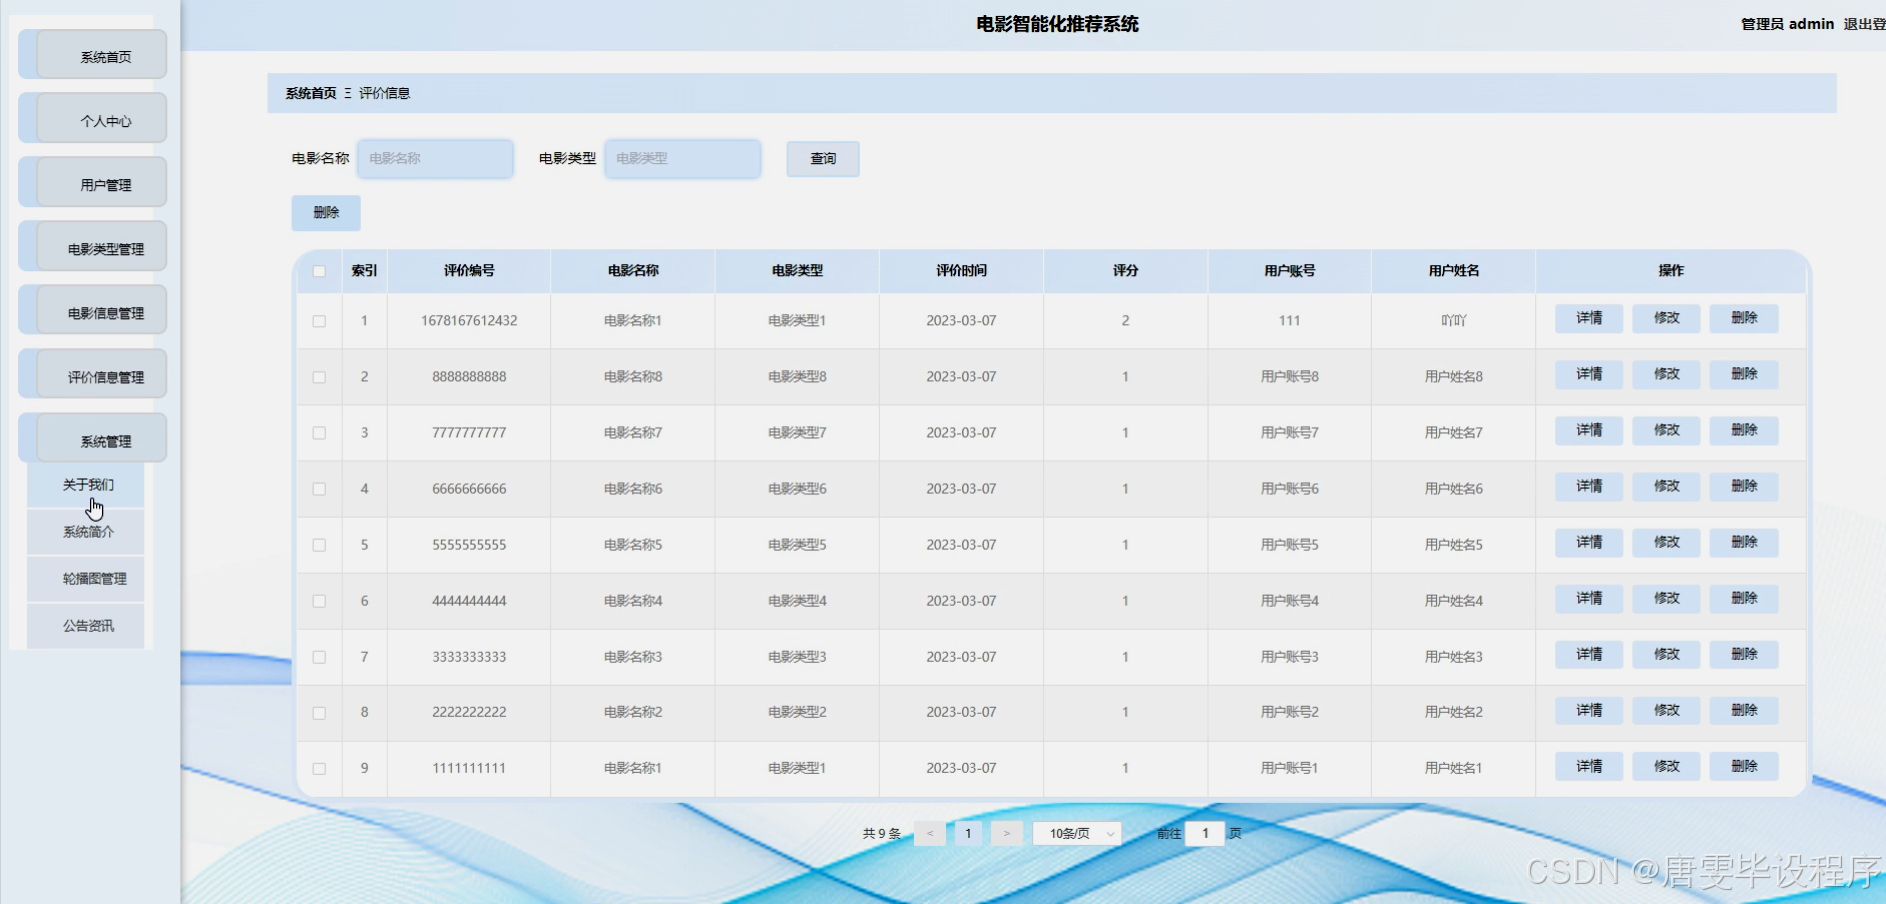
Task: Click the 用户账号 column header
Action: tap(1289, 270)
